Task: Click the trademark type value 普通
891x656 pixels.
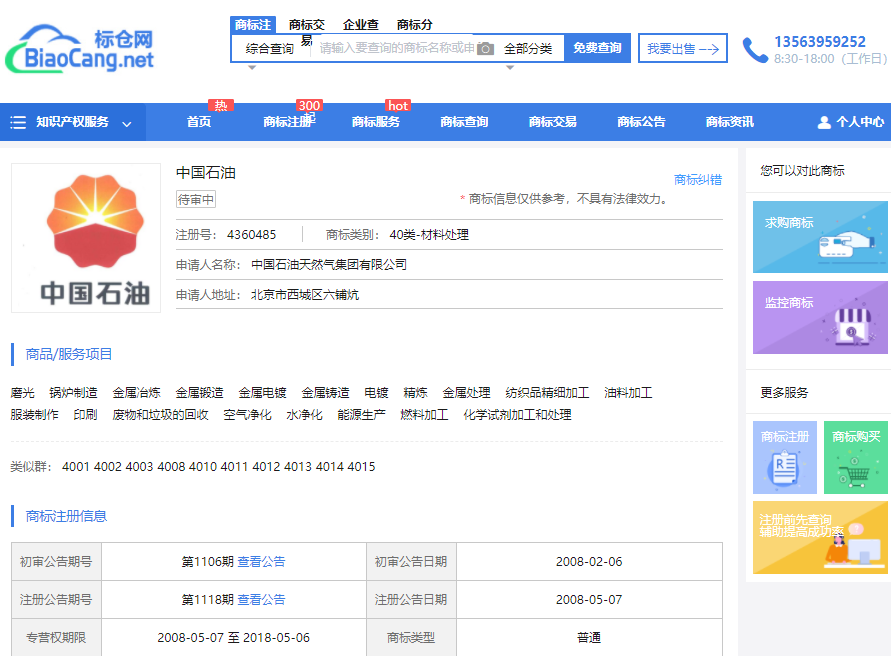Action: pos(589,638)
